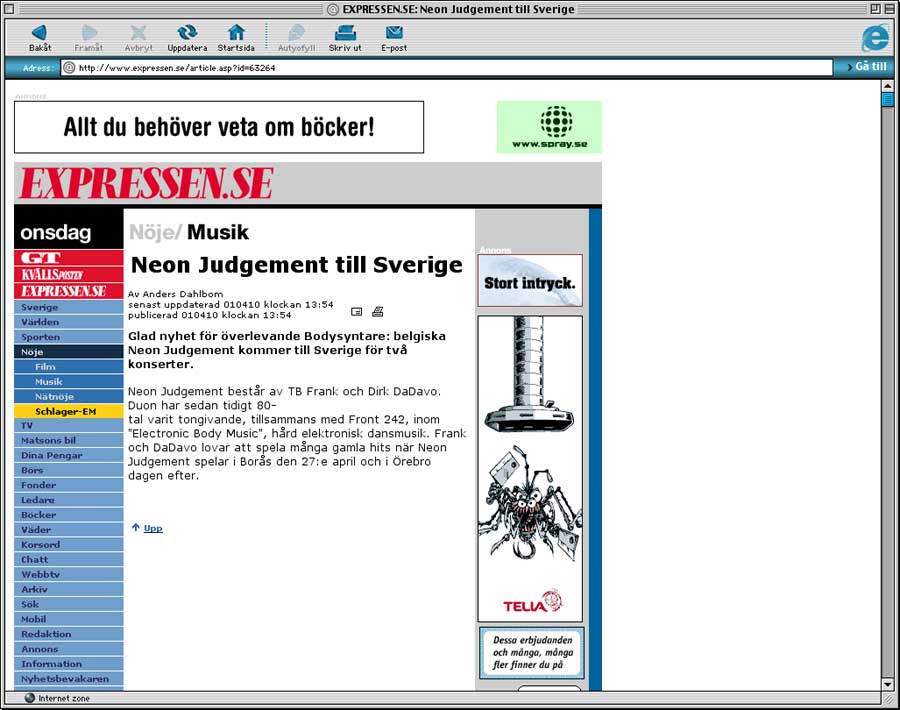Open the Väder section
Image resolution: width=900 pixels, height=710 pixels.
[68, 530]
